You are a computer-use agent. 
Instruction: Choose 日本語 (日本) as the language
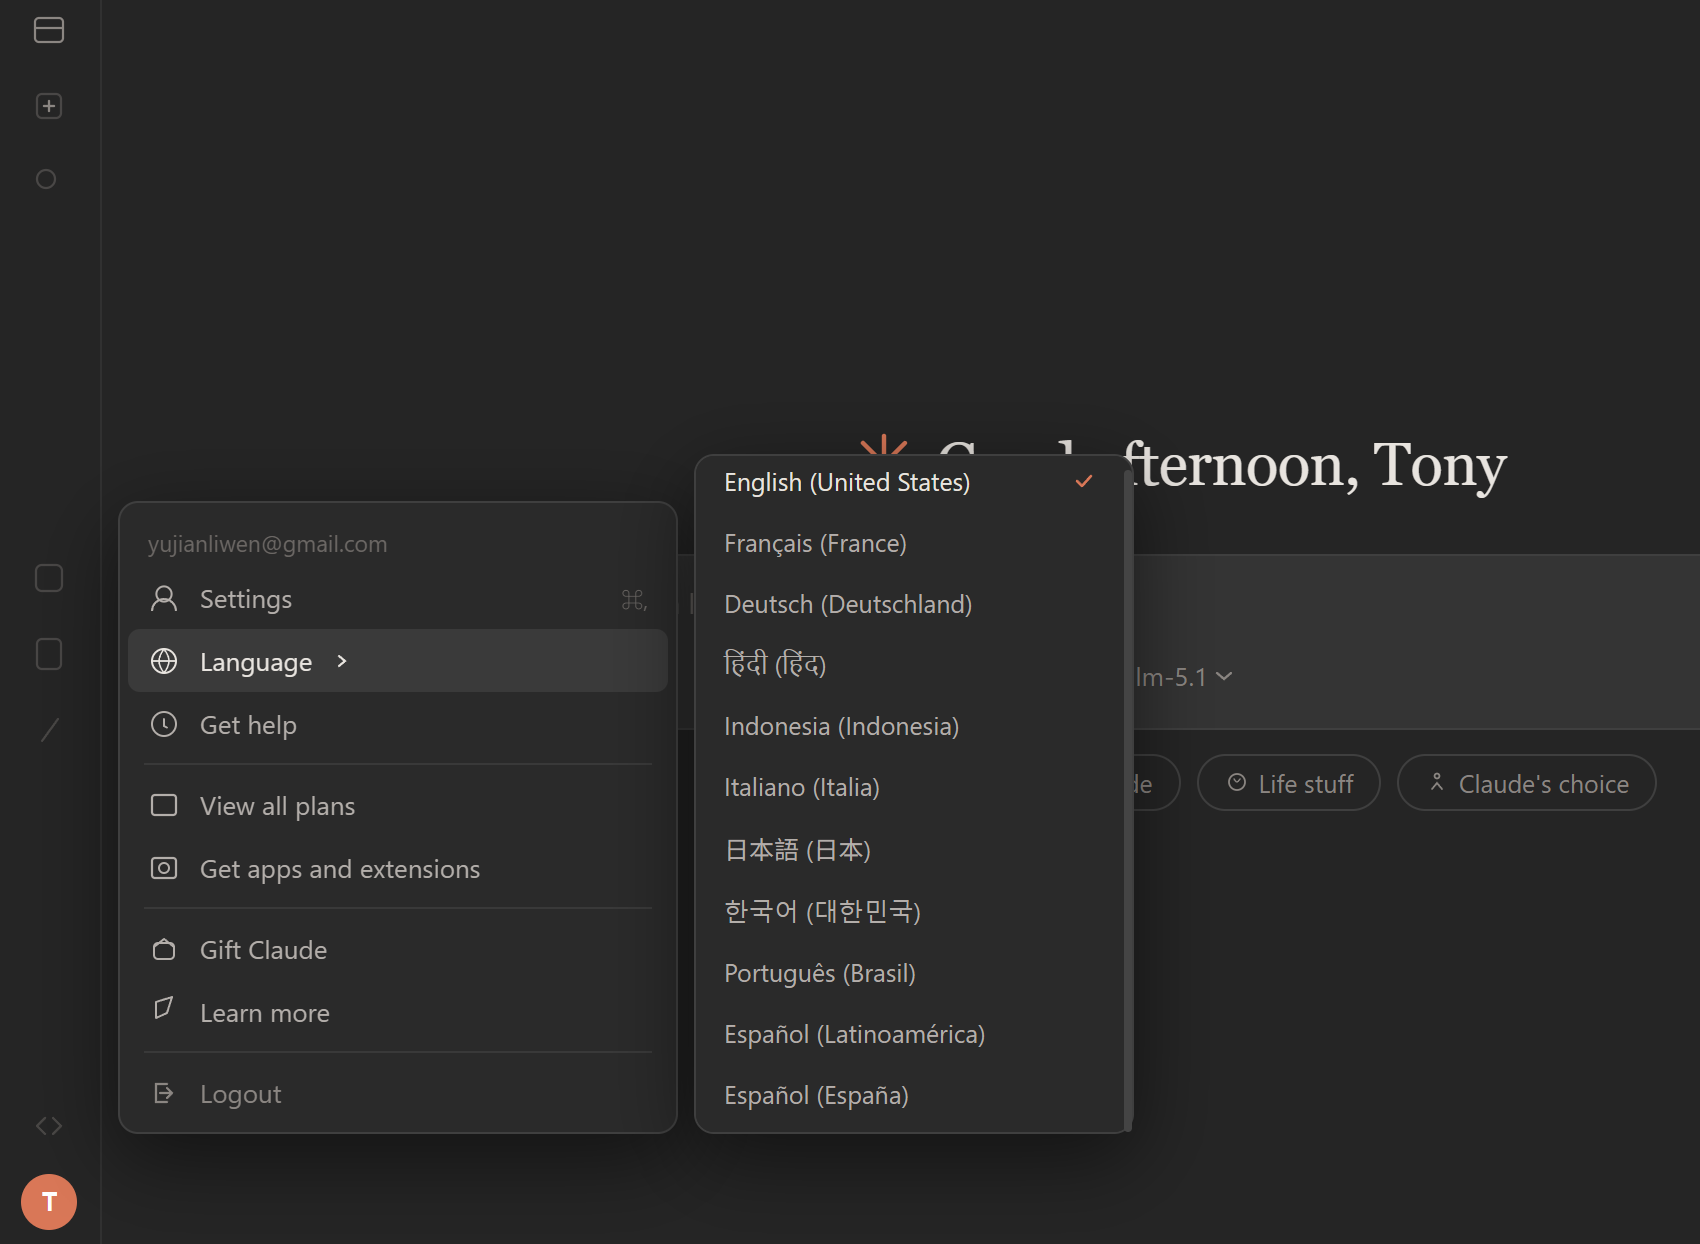[797, 850]
